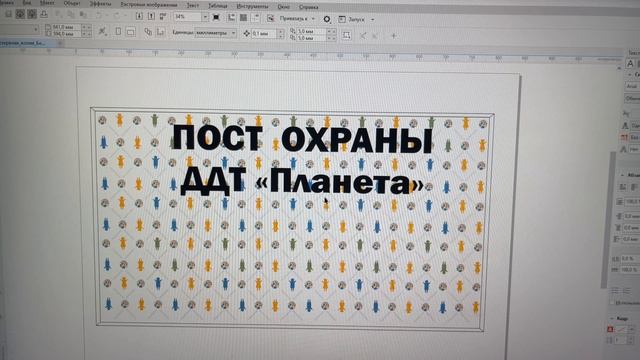Click the Options gear icon
The height and width of the screenshot is (360, 640).
[x=327, y=19]
